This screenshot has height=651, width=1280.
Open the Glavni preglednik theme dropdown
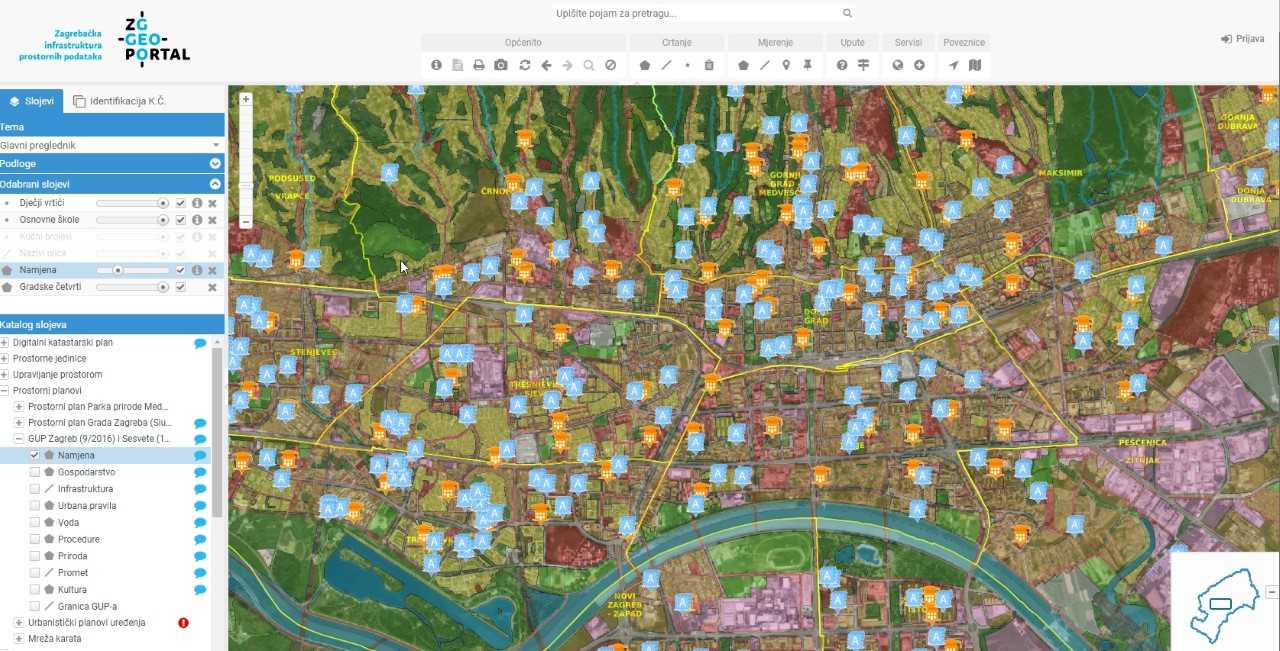click(x=111, y=145)
